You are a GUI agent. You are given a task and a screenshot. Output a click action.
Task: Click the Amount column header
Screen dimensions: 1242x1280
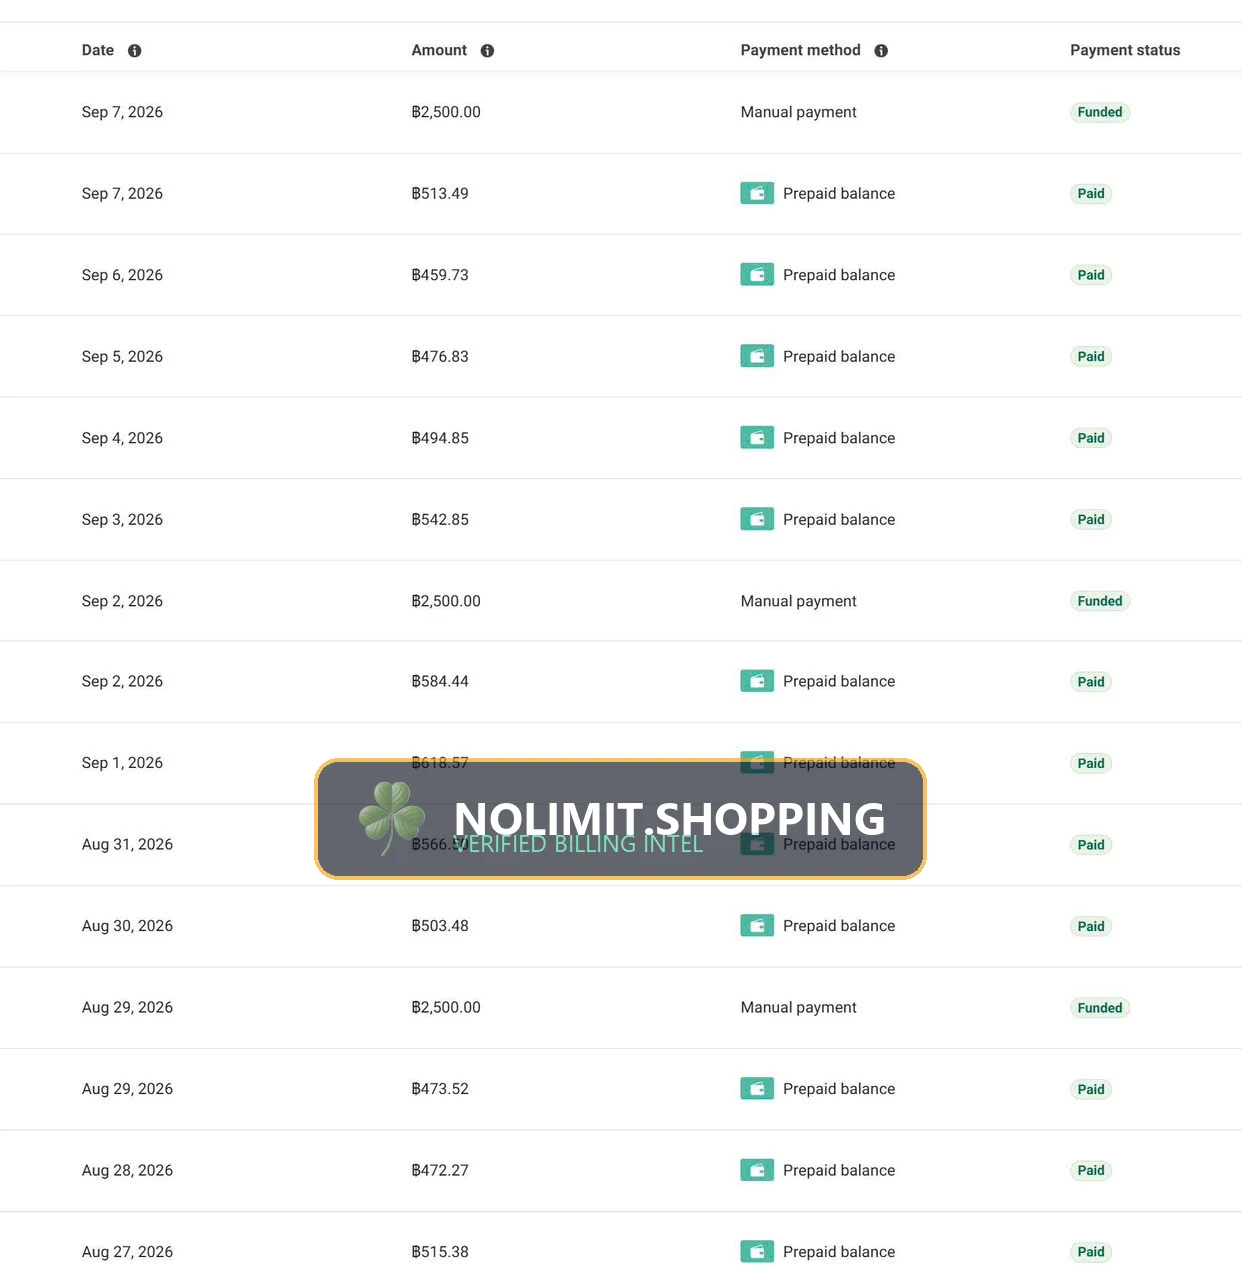point(439,50)
